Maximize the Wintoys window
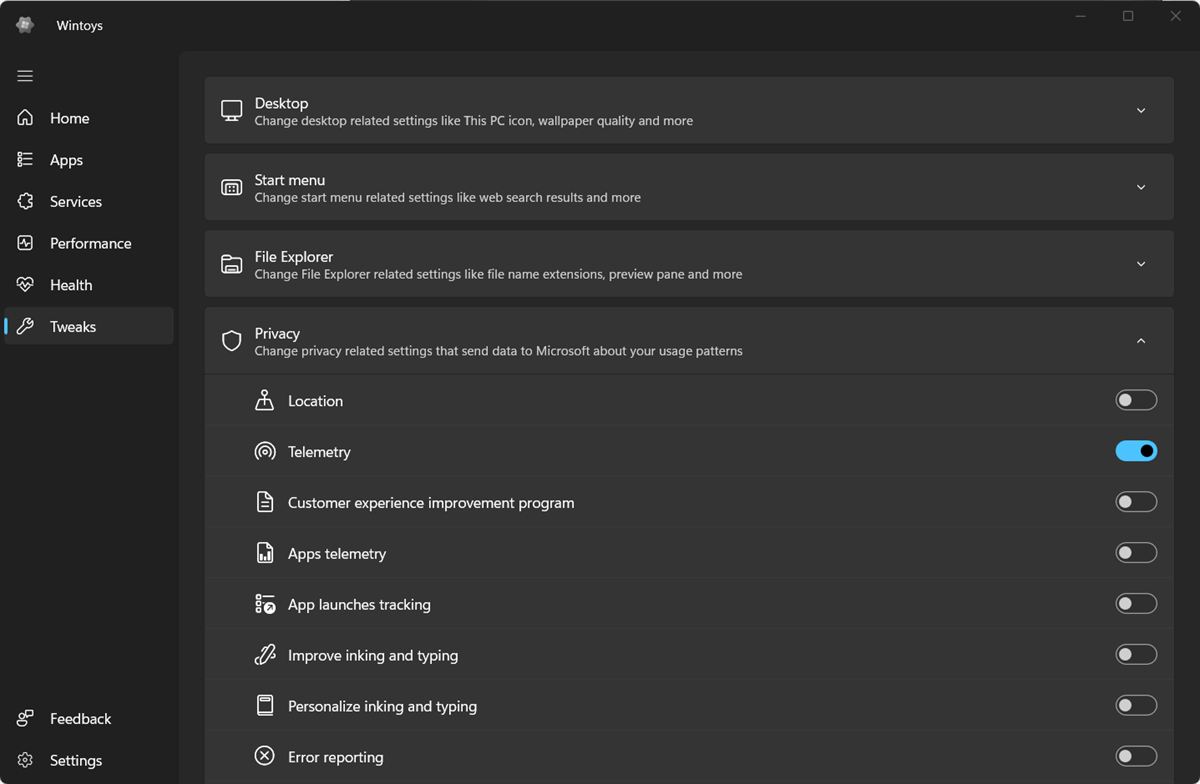This screenshot has width=1200, height=784. [x=1128, y=16]
